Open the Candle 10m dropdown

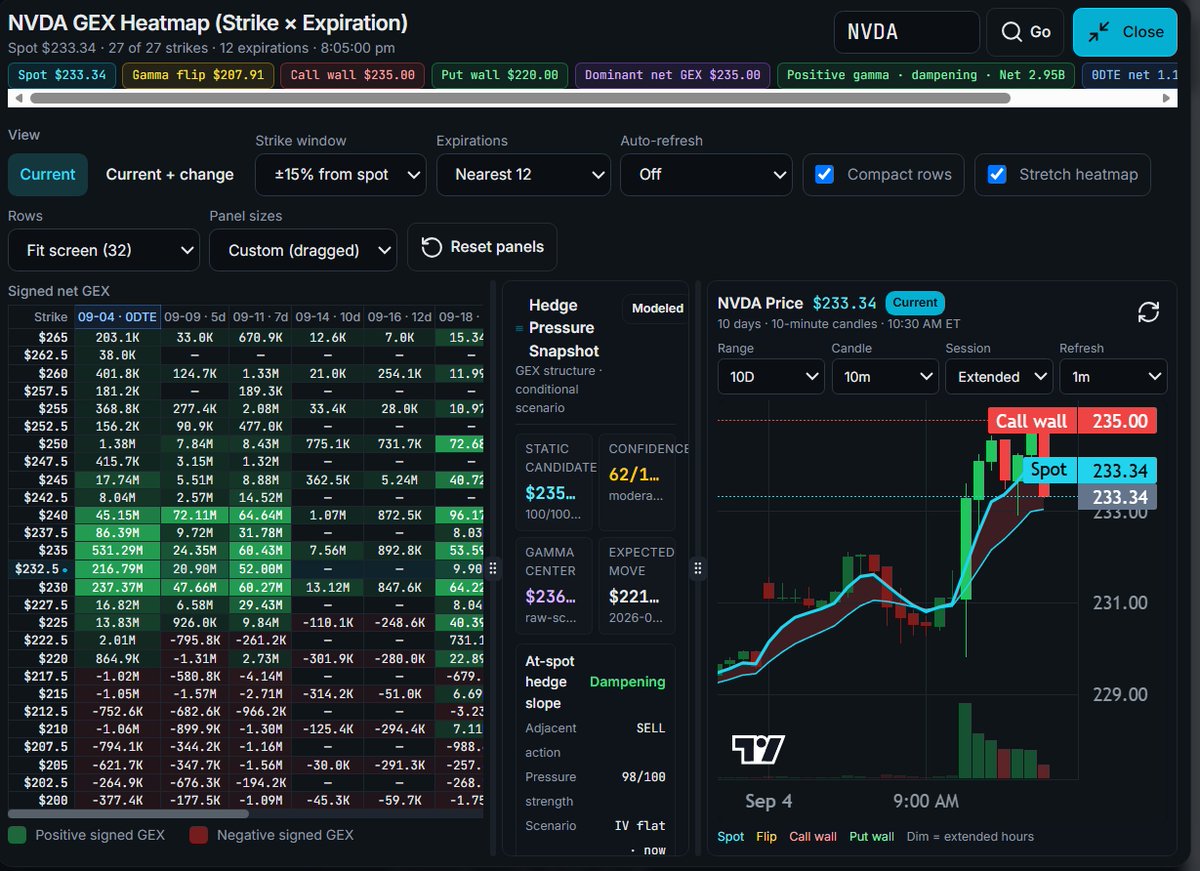[x=885, y=377]
